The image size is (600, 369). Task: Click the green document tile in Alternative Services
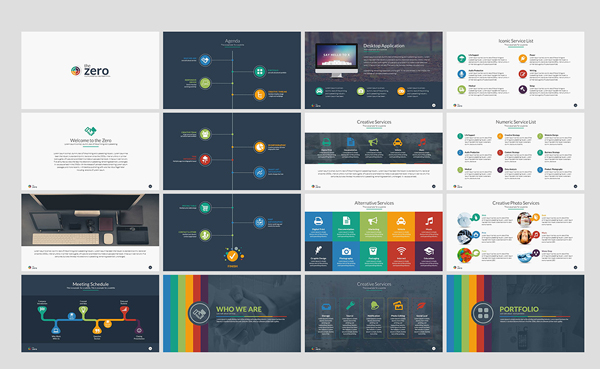pos(346,227)
